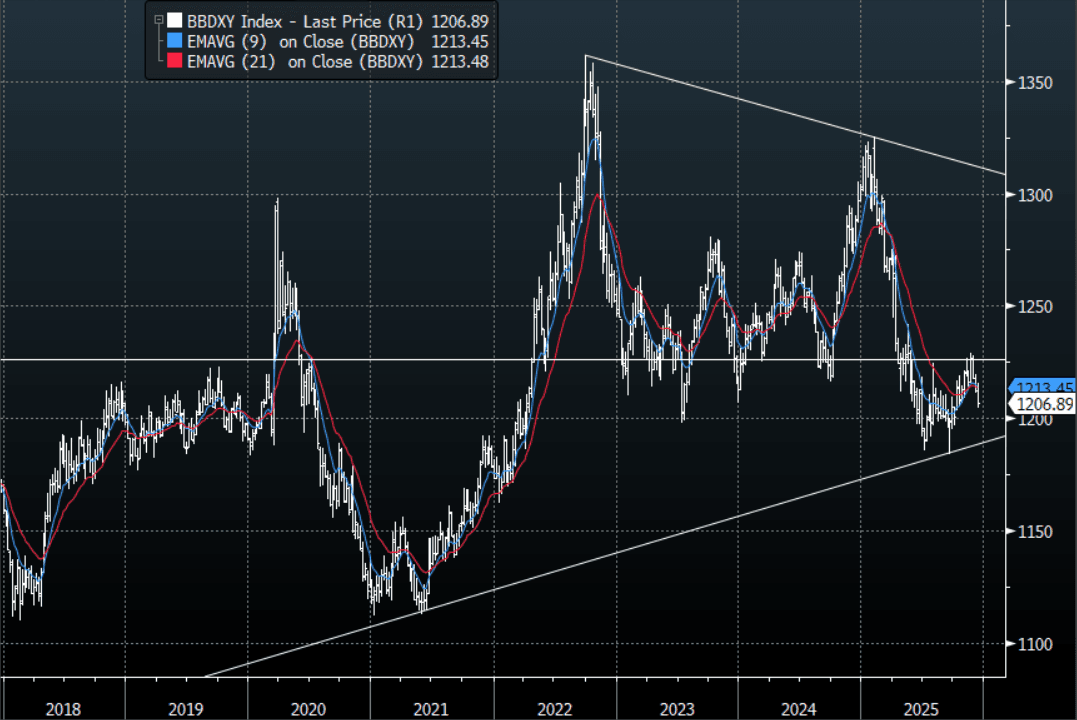Click the 2022 year label on time axis
Image resolution: width=1077 pixels, height=720 pixels.
554,709
